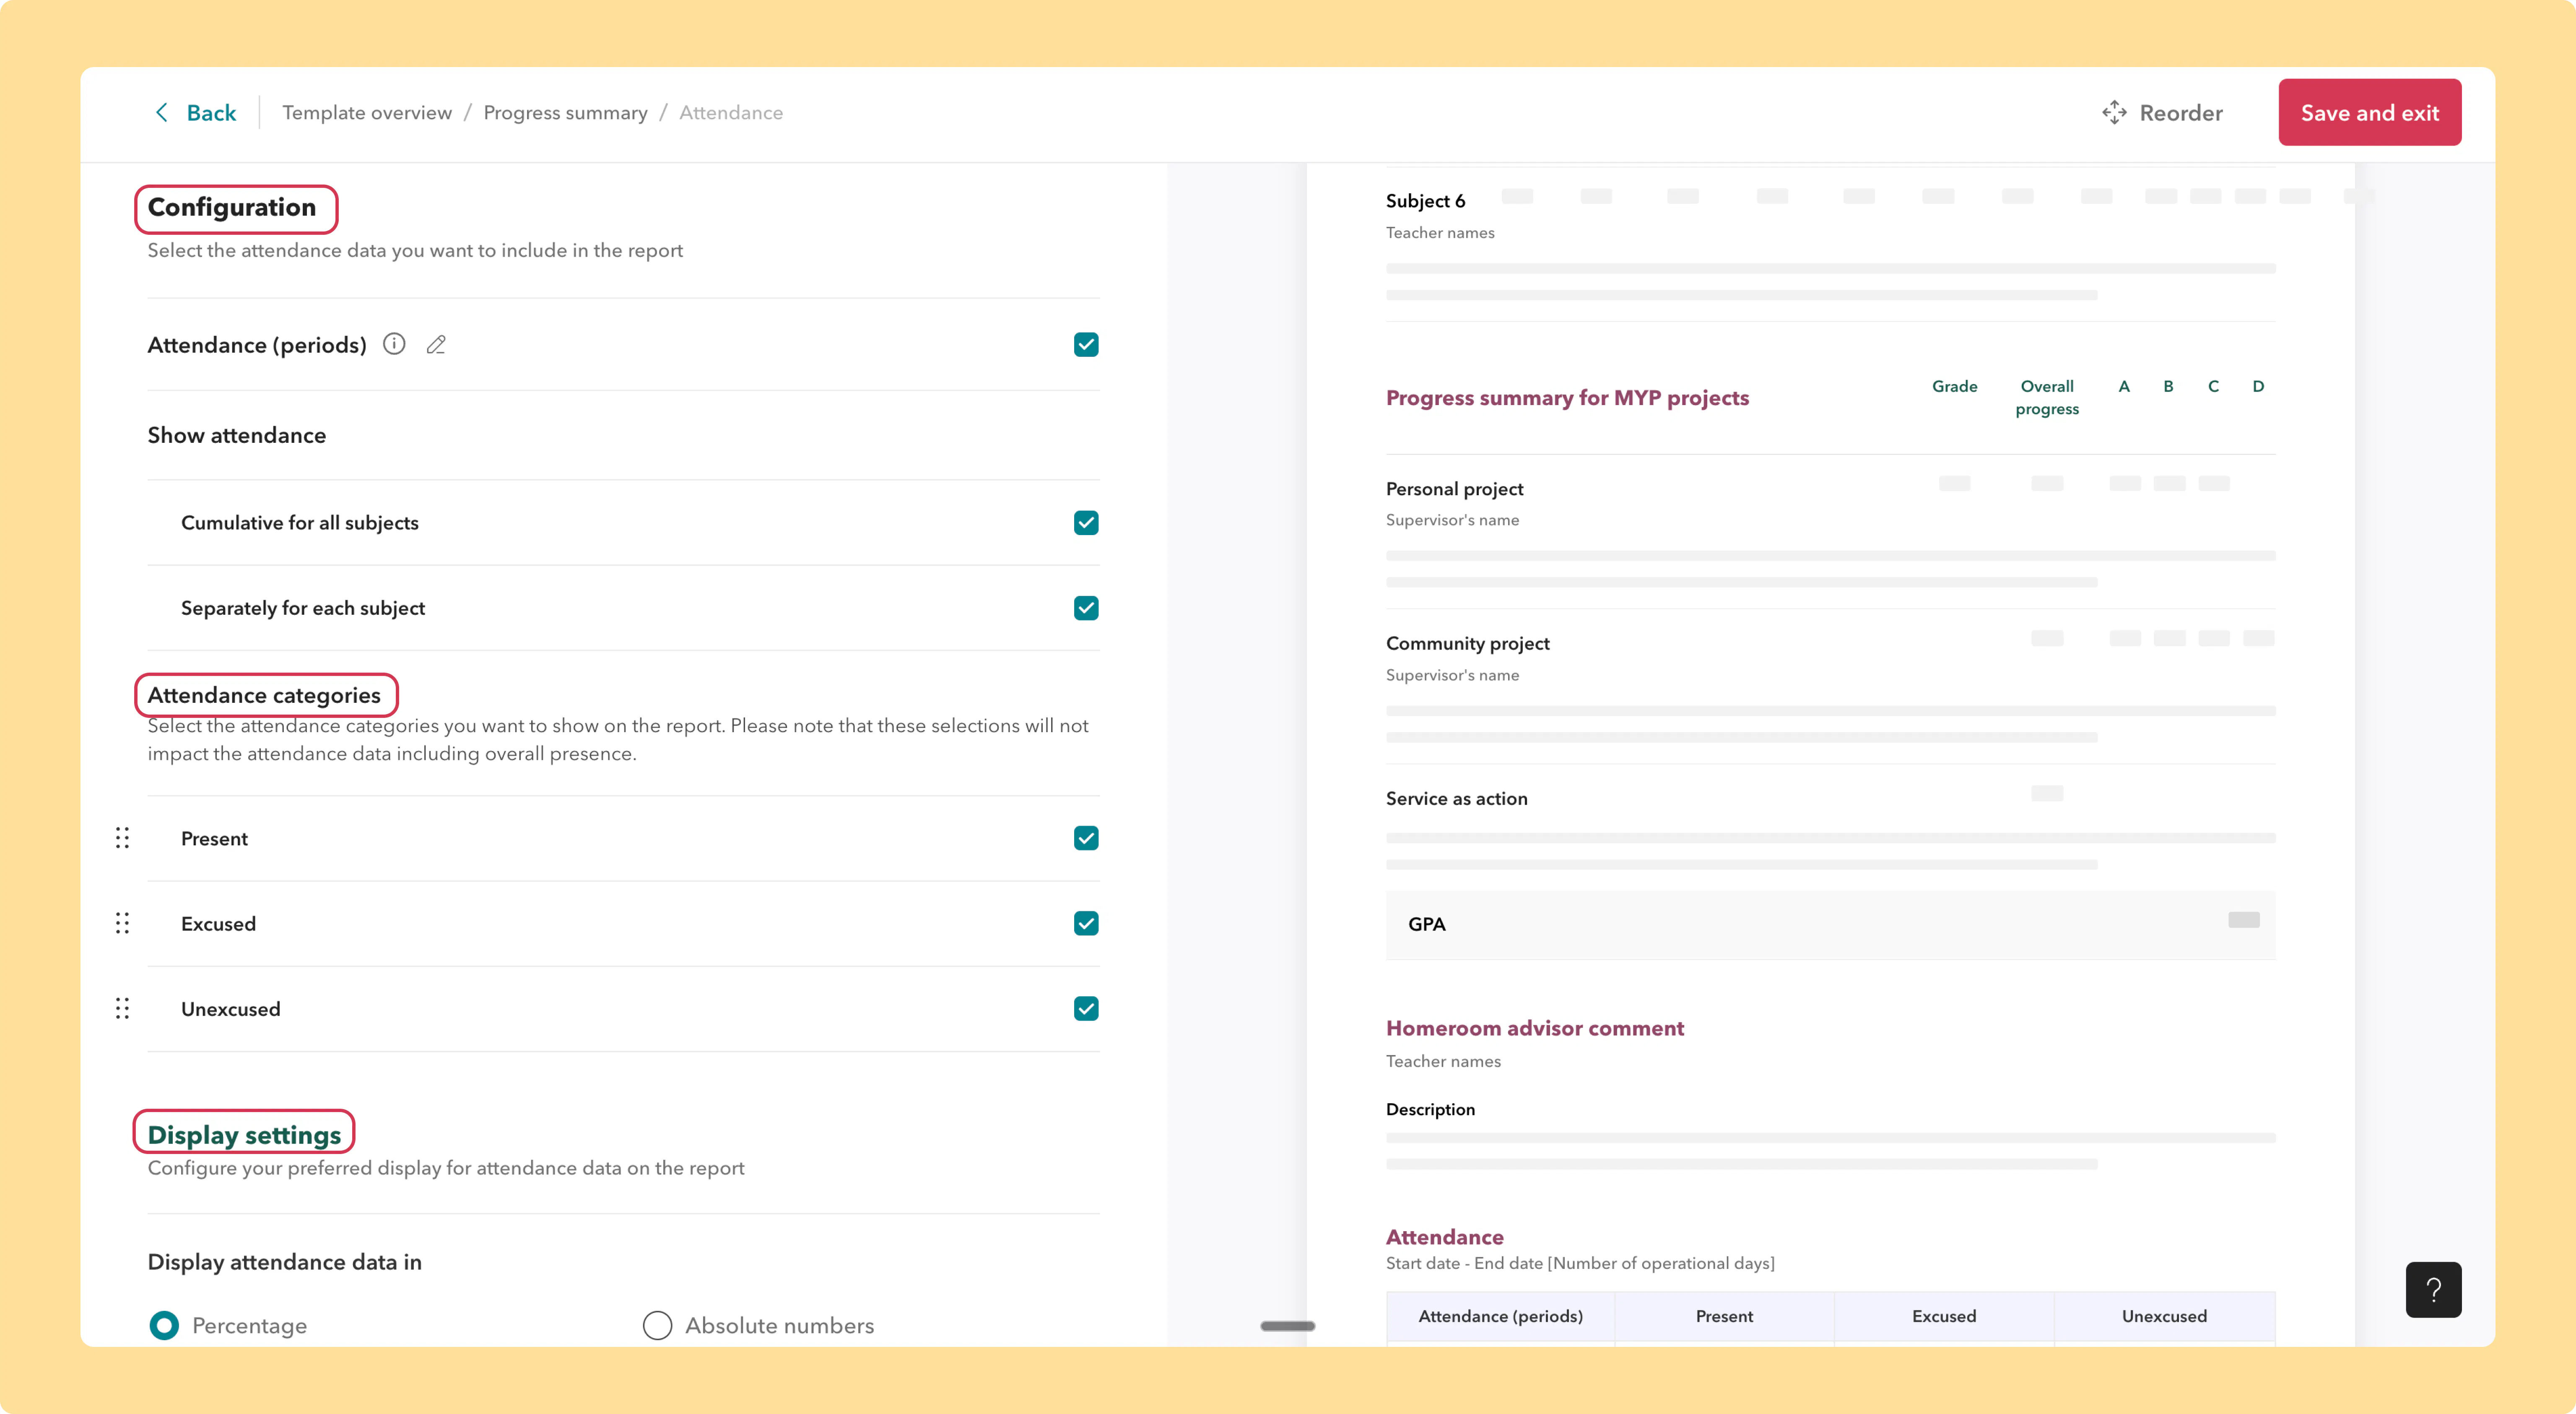Viewport: 2576px width, 1414px height.
Task: Click the Attendance breadcrumb item
Action: [x=731, y=112]
